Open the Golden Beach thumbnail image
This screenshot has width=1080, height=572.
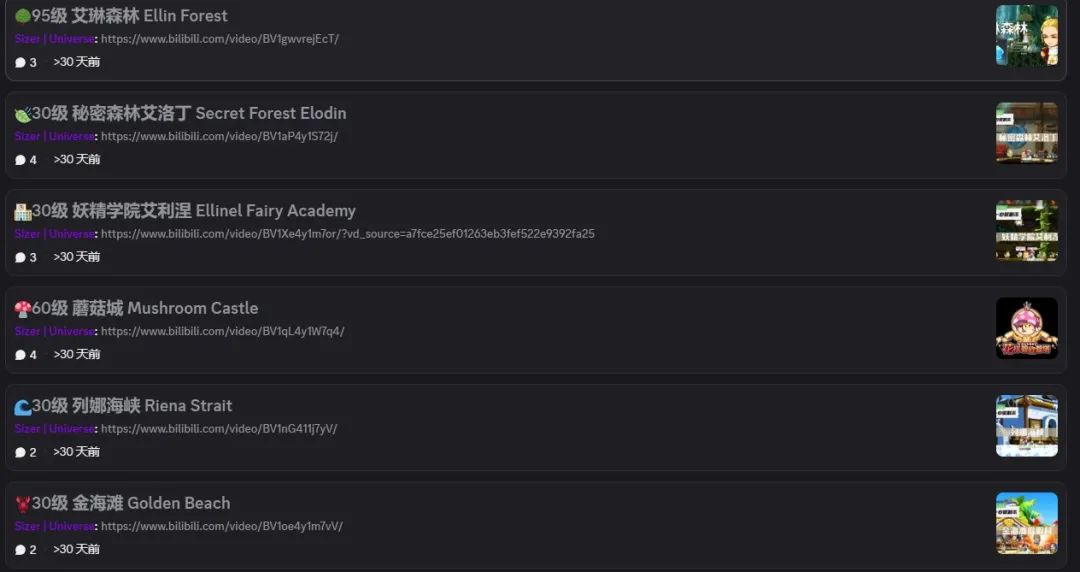(1026, 523)
